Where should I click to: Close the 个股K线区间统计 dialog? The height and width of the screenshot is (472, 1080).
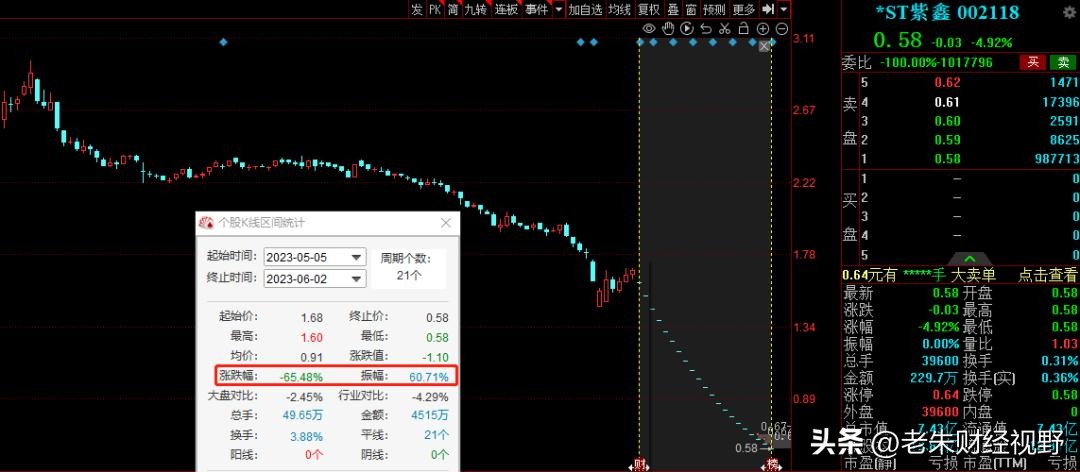click(x=446, y=223)
